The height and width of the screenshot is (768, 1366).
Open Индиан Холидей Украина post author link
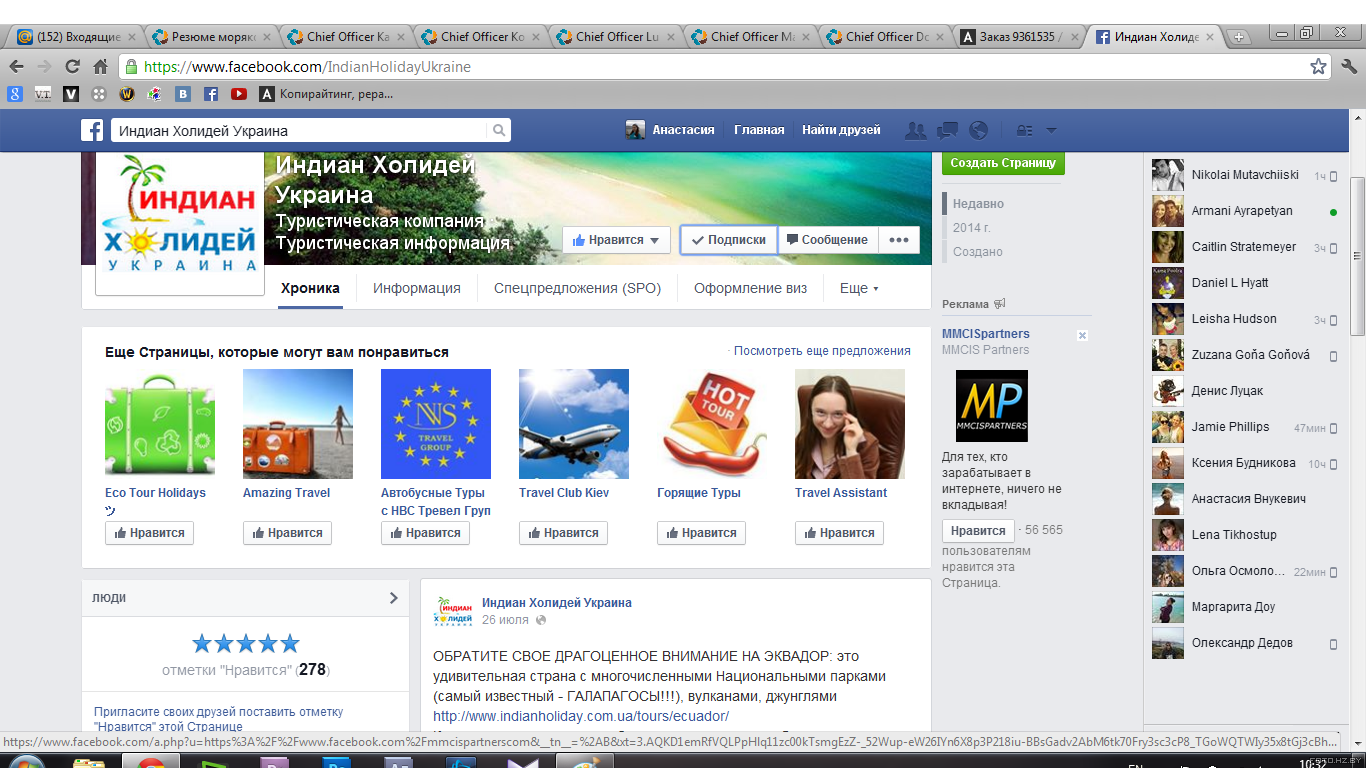pos(557,603)
